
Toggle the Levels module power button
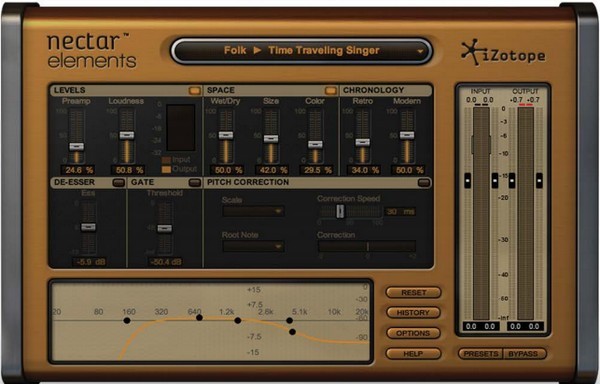(x=194, y=91)
